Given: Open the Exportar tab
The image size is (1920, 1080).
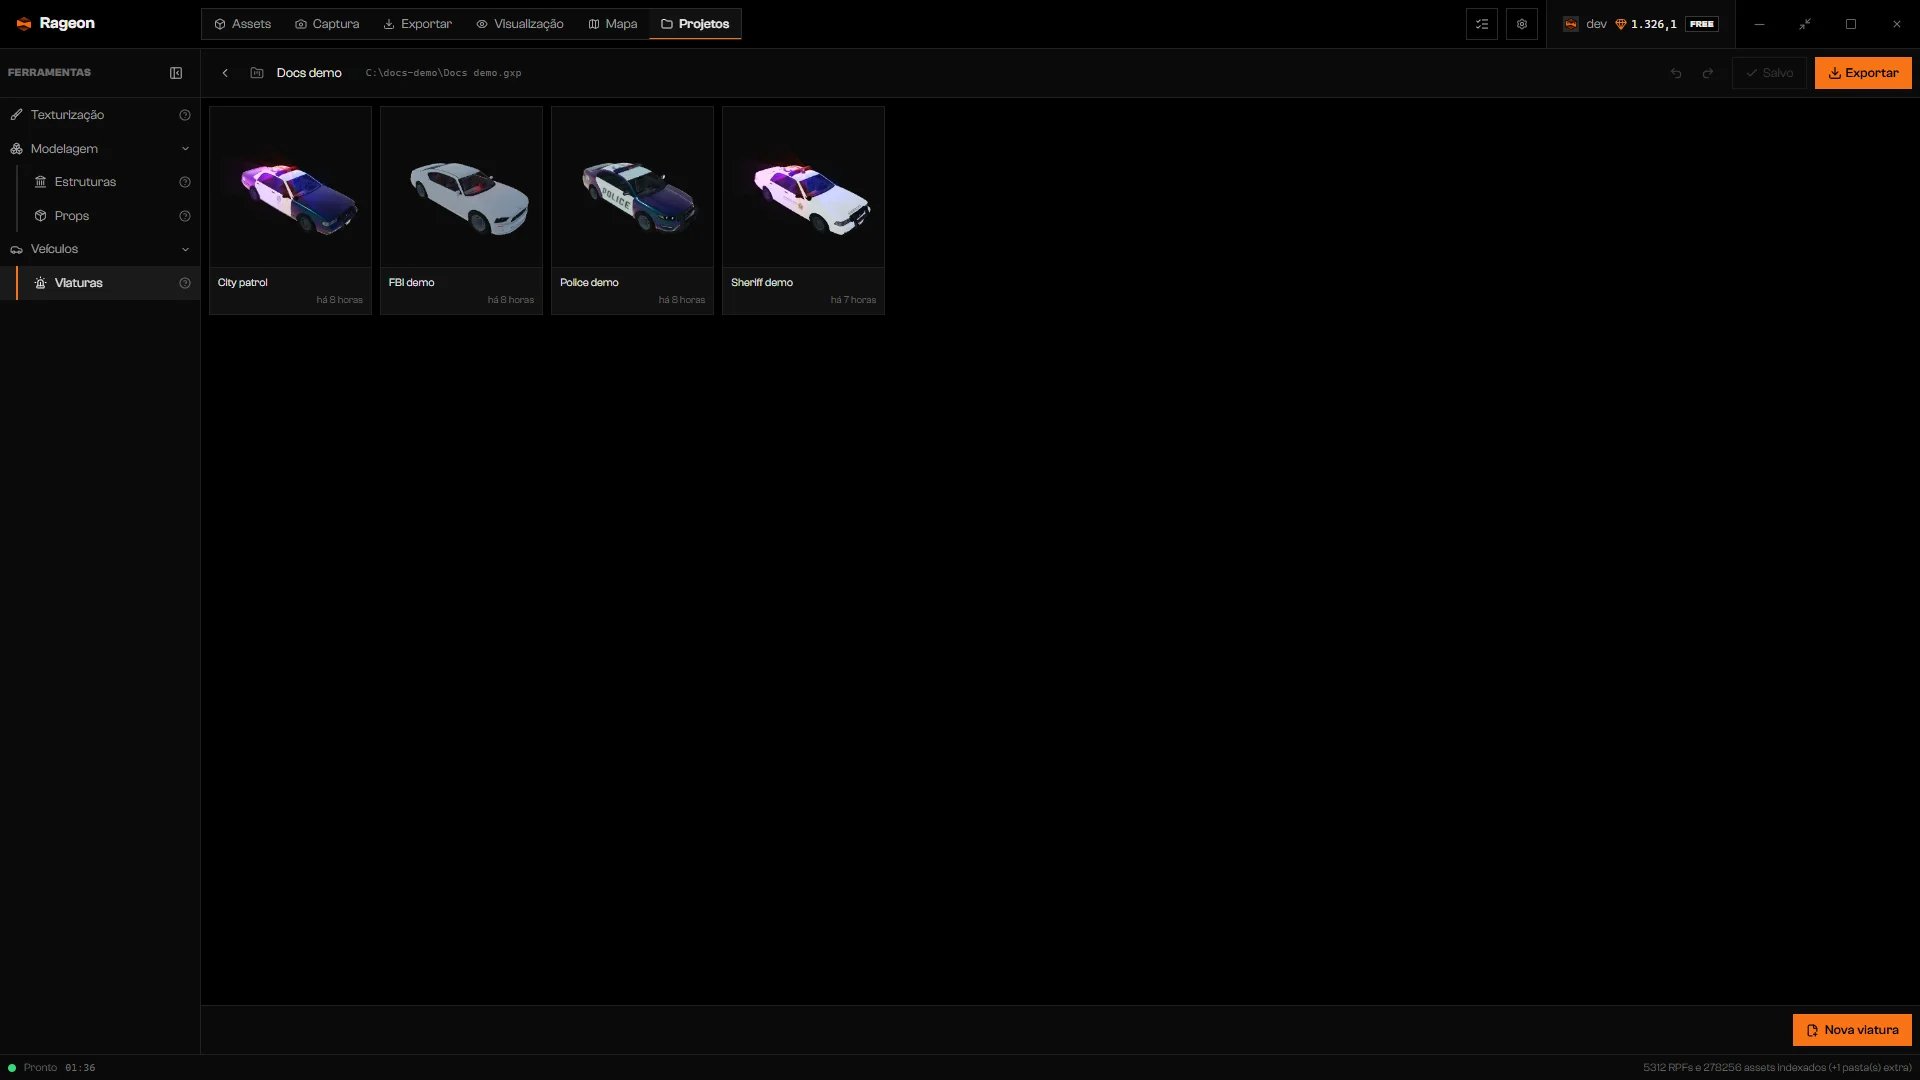Looking at the screenshot, I should click(x=418, y=24).
